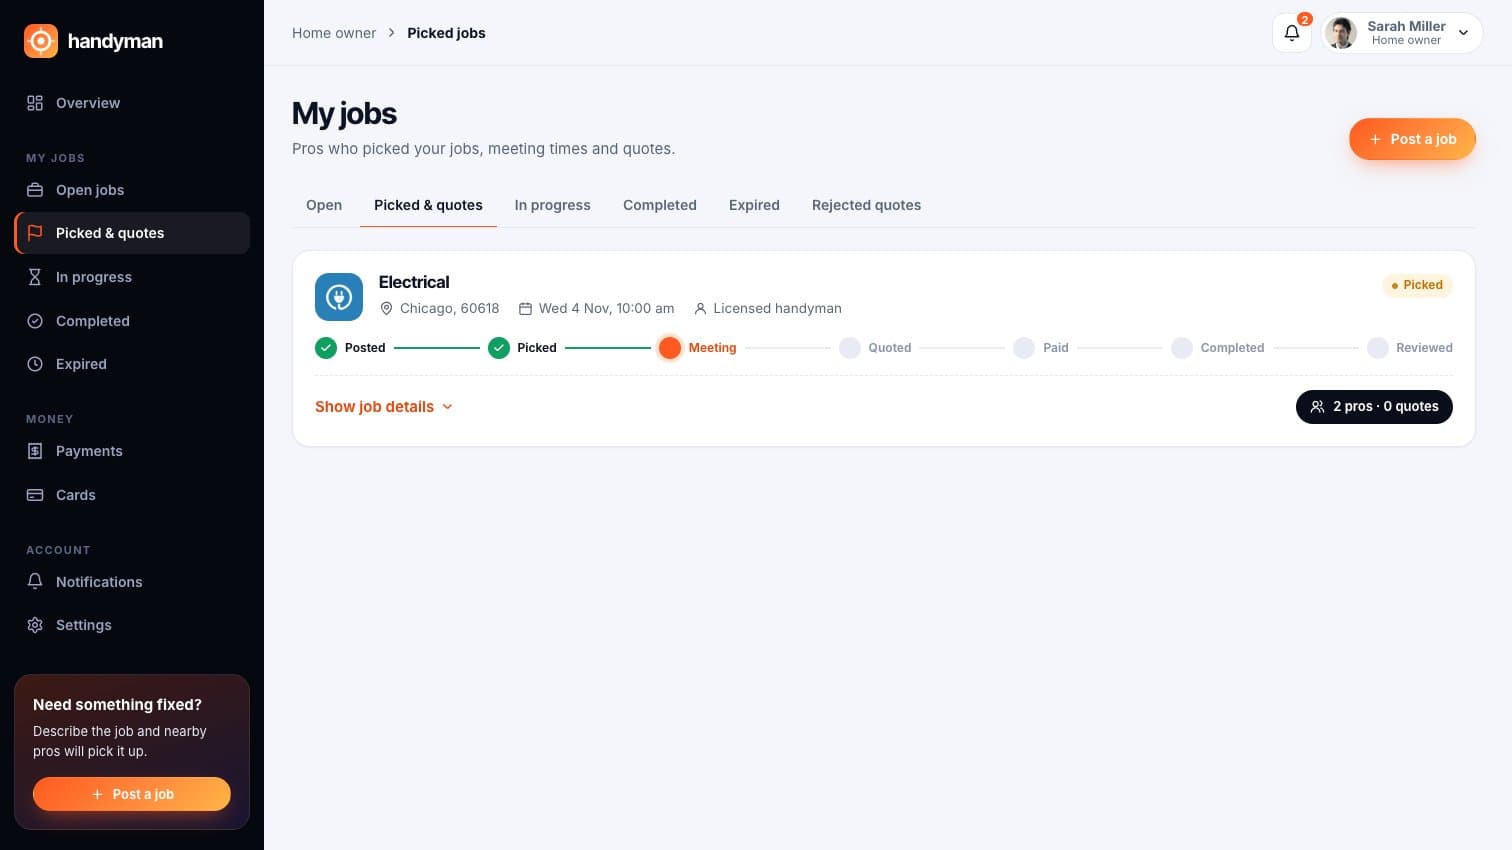Click the Picked status badge
Viewport: 1512px width, 850px height.
(1417, 285)
